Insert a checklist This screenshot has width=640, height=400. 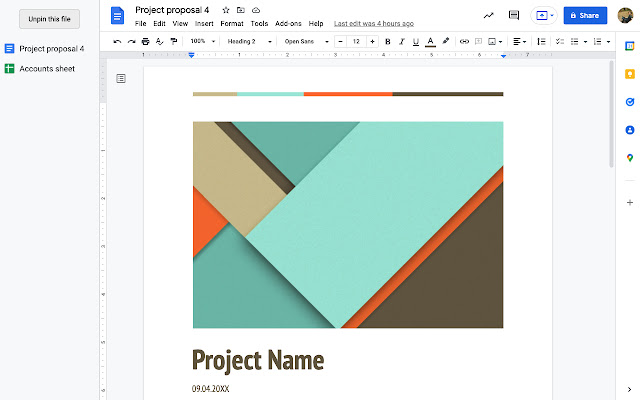click(560, 41)
